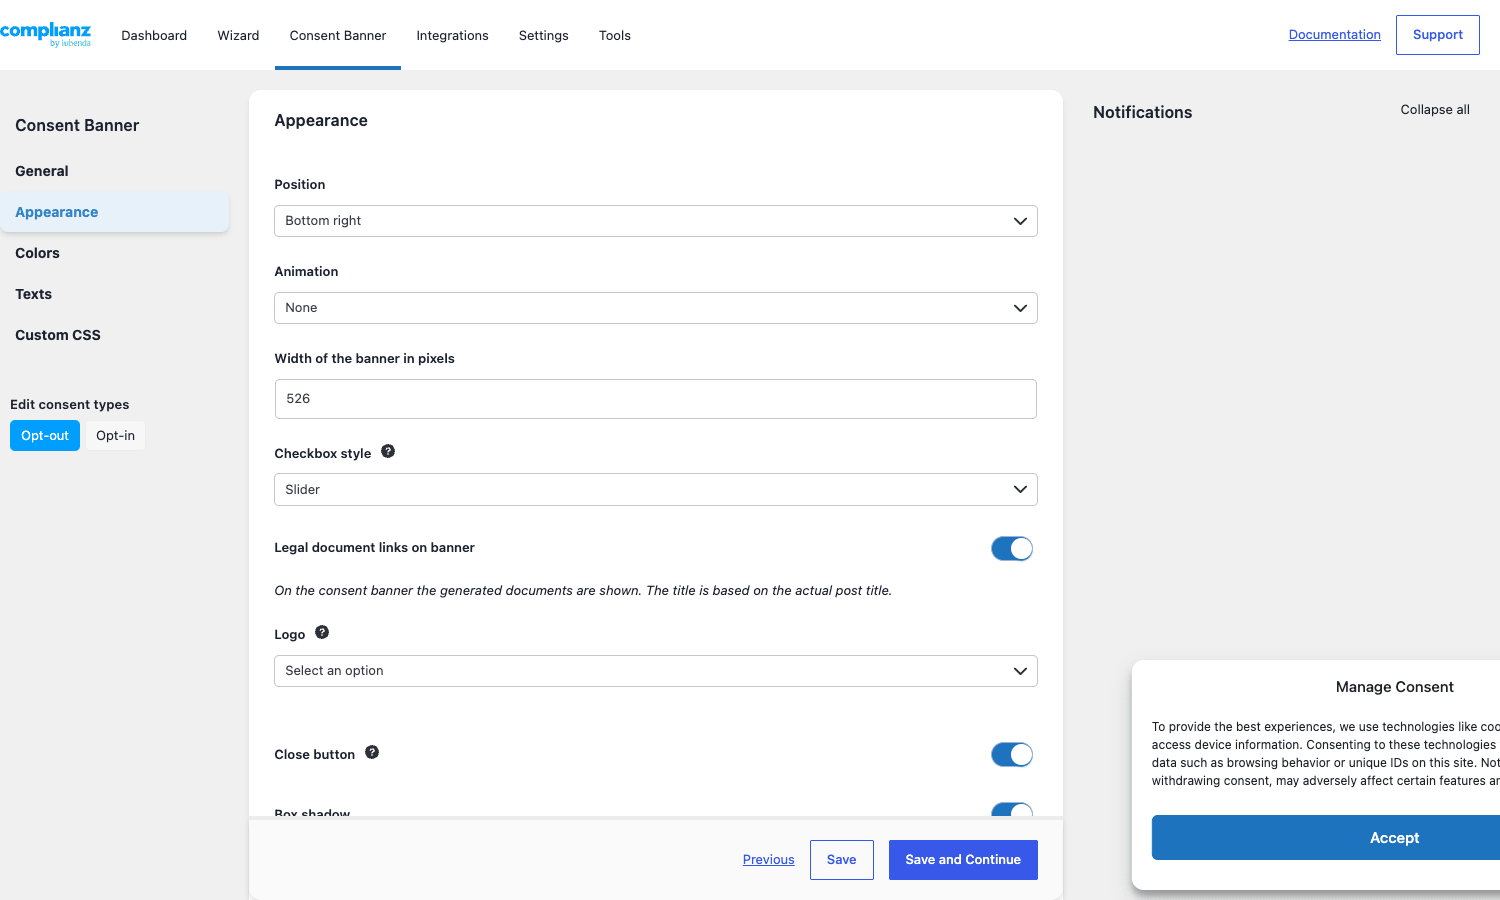The image size is (1500, 900).
Task: Open the Animation dropdown
Action: pyautogui.click(x=656, y=308)
